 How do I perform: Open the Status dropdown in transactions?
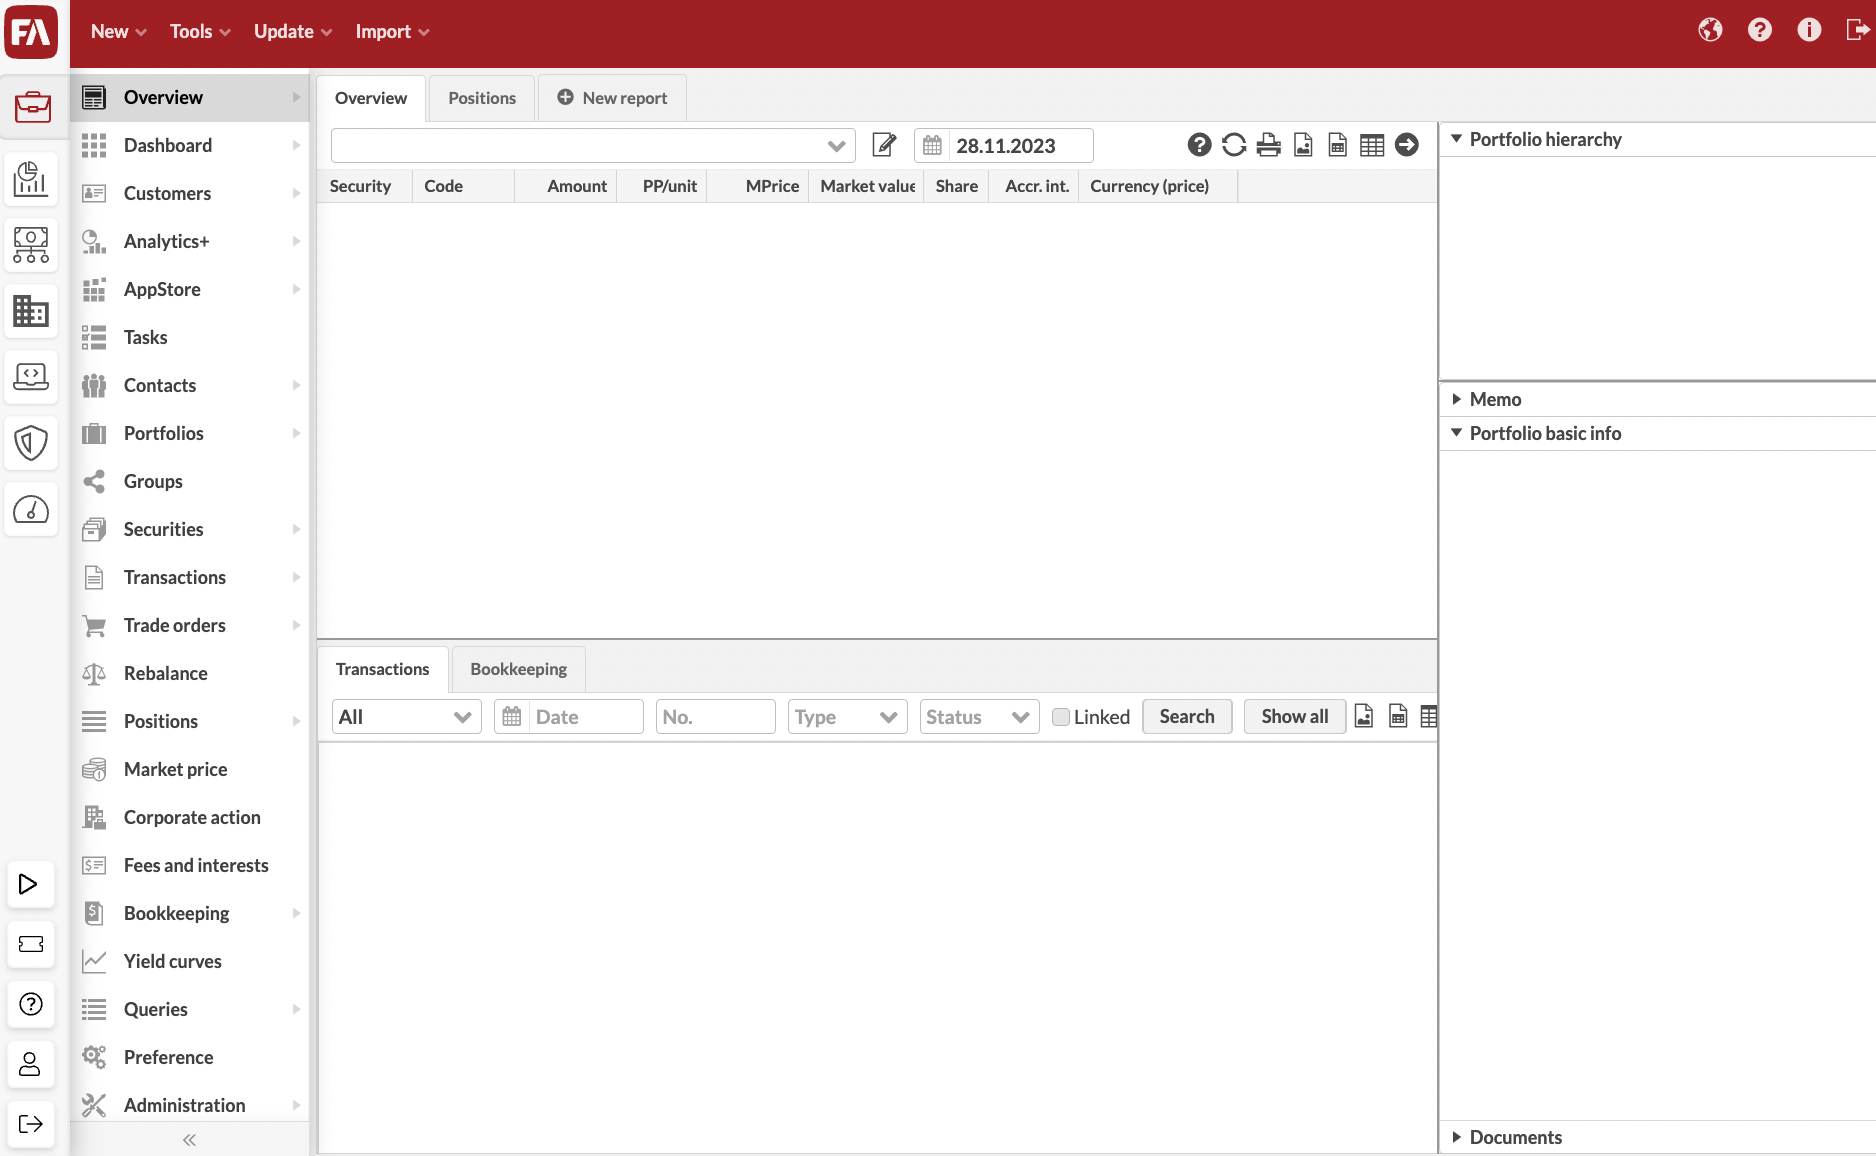(x=979, y=717)
